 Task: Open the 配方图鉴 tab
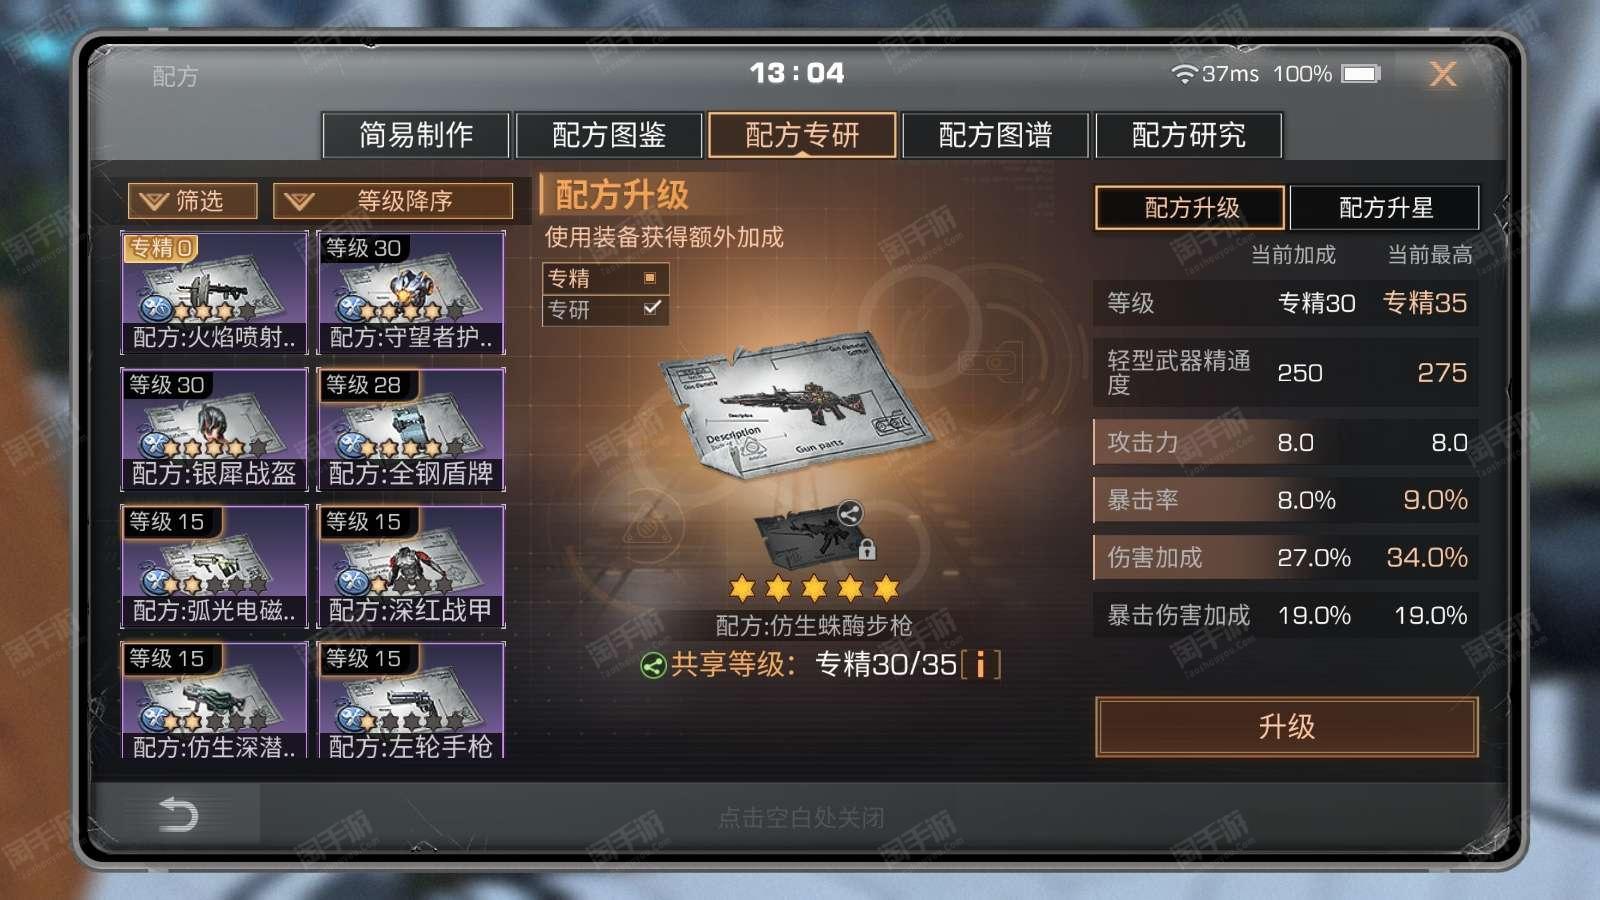click(x=609, y=135)
